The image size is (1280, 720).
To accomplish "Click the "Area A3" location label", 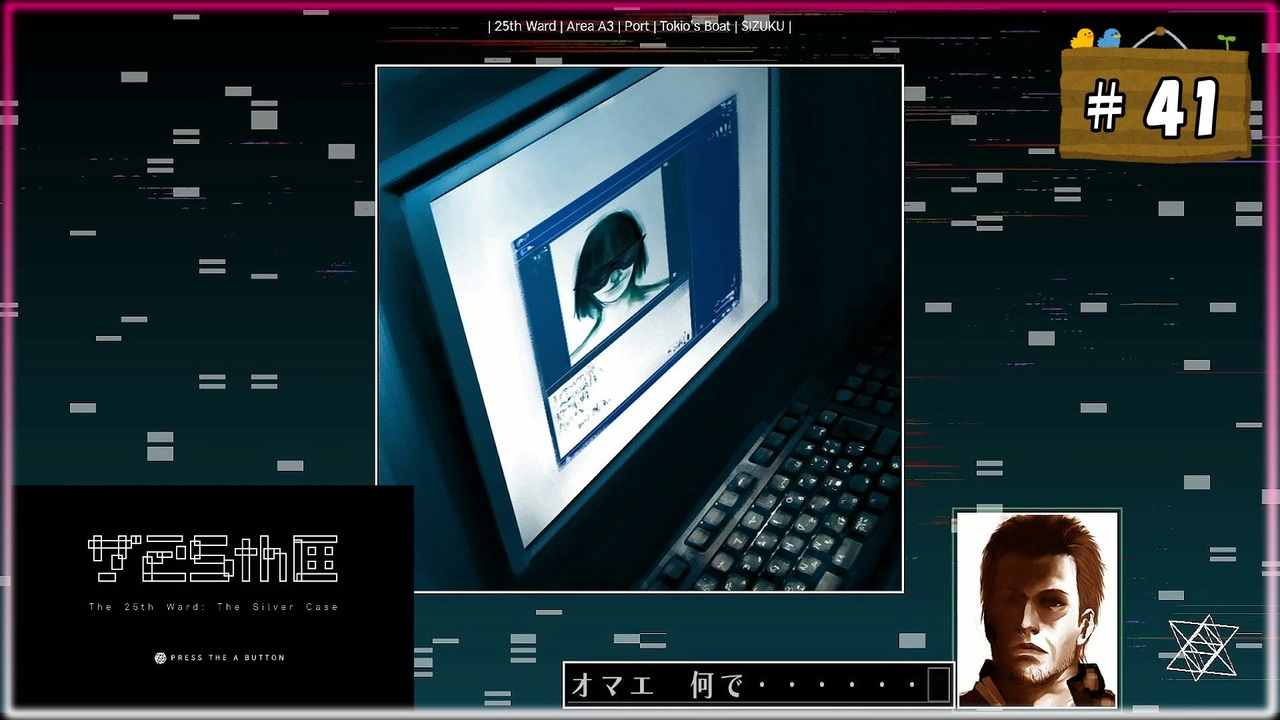I will coord(590,26).
